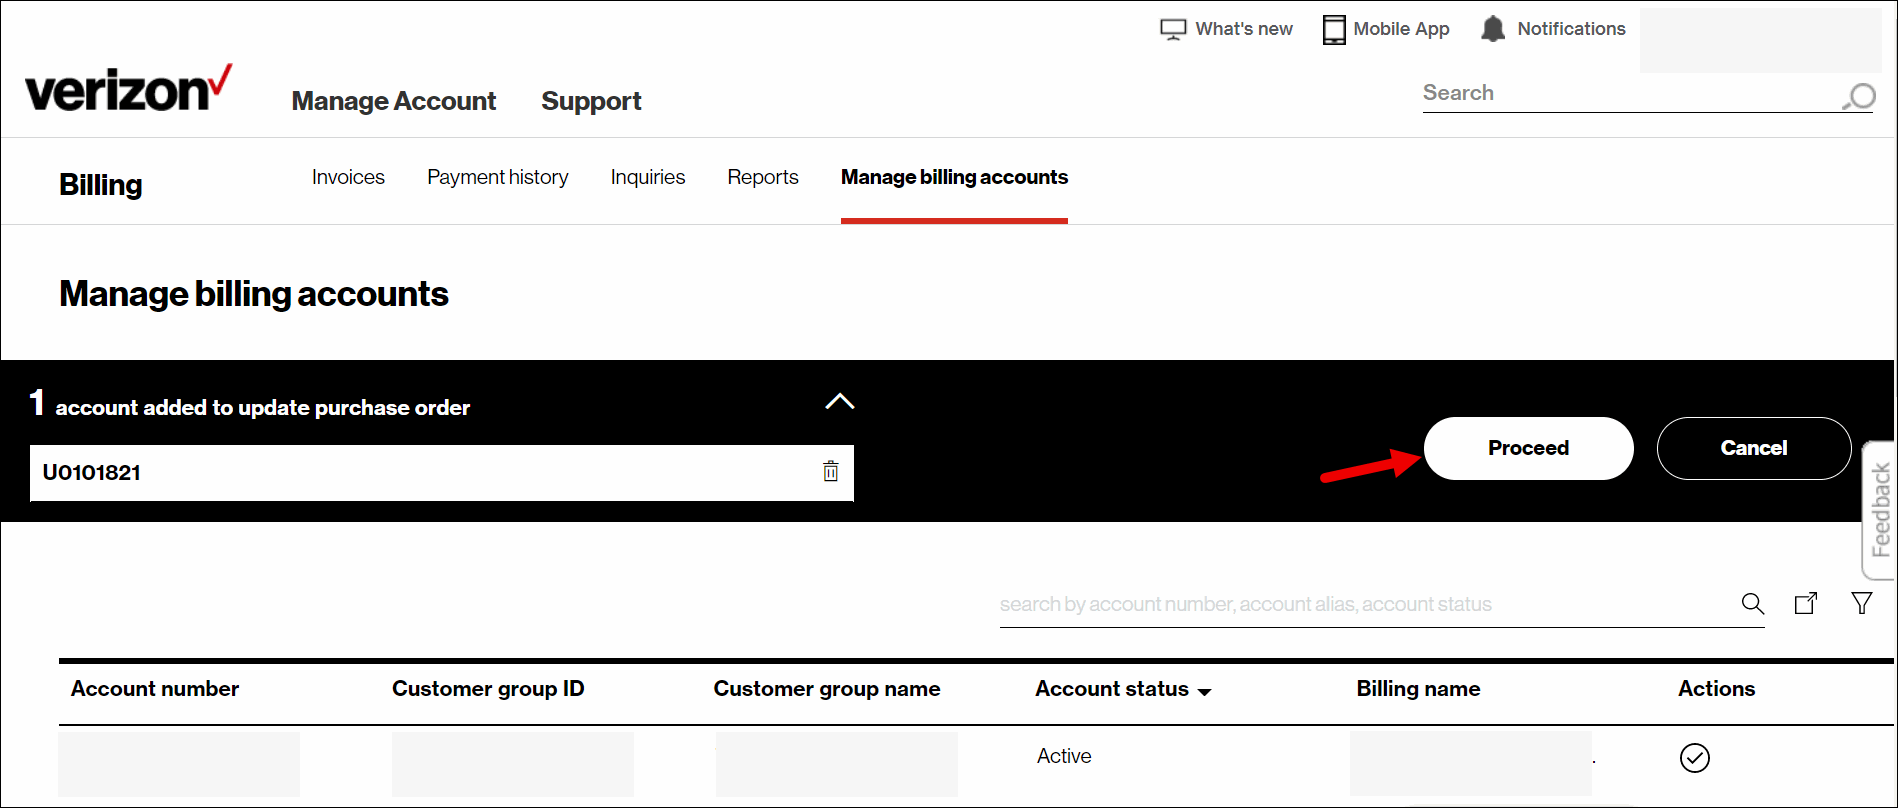Screen dimensions: 1898x808
Task: Click the Active status cell
Action: (1064, 756)
